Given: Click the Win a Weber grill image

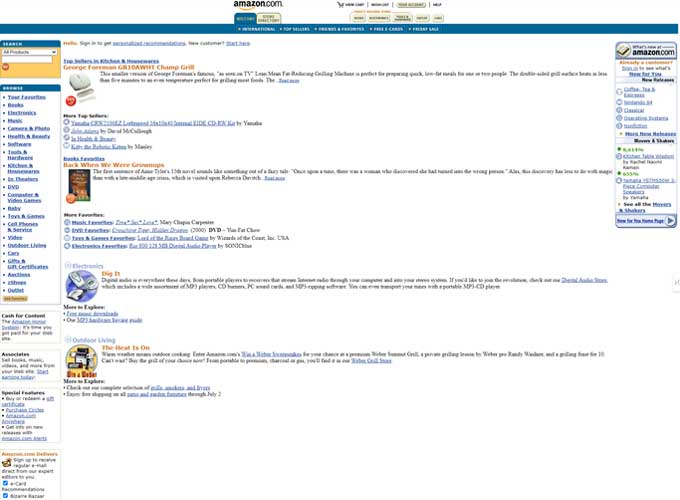Looking at the screenshot, I should (x=82, y=361).
